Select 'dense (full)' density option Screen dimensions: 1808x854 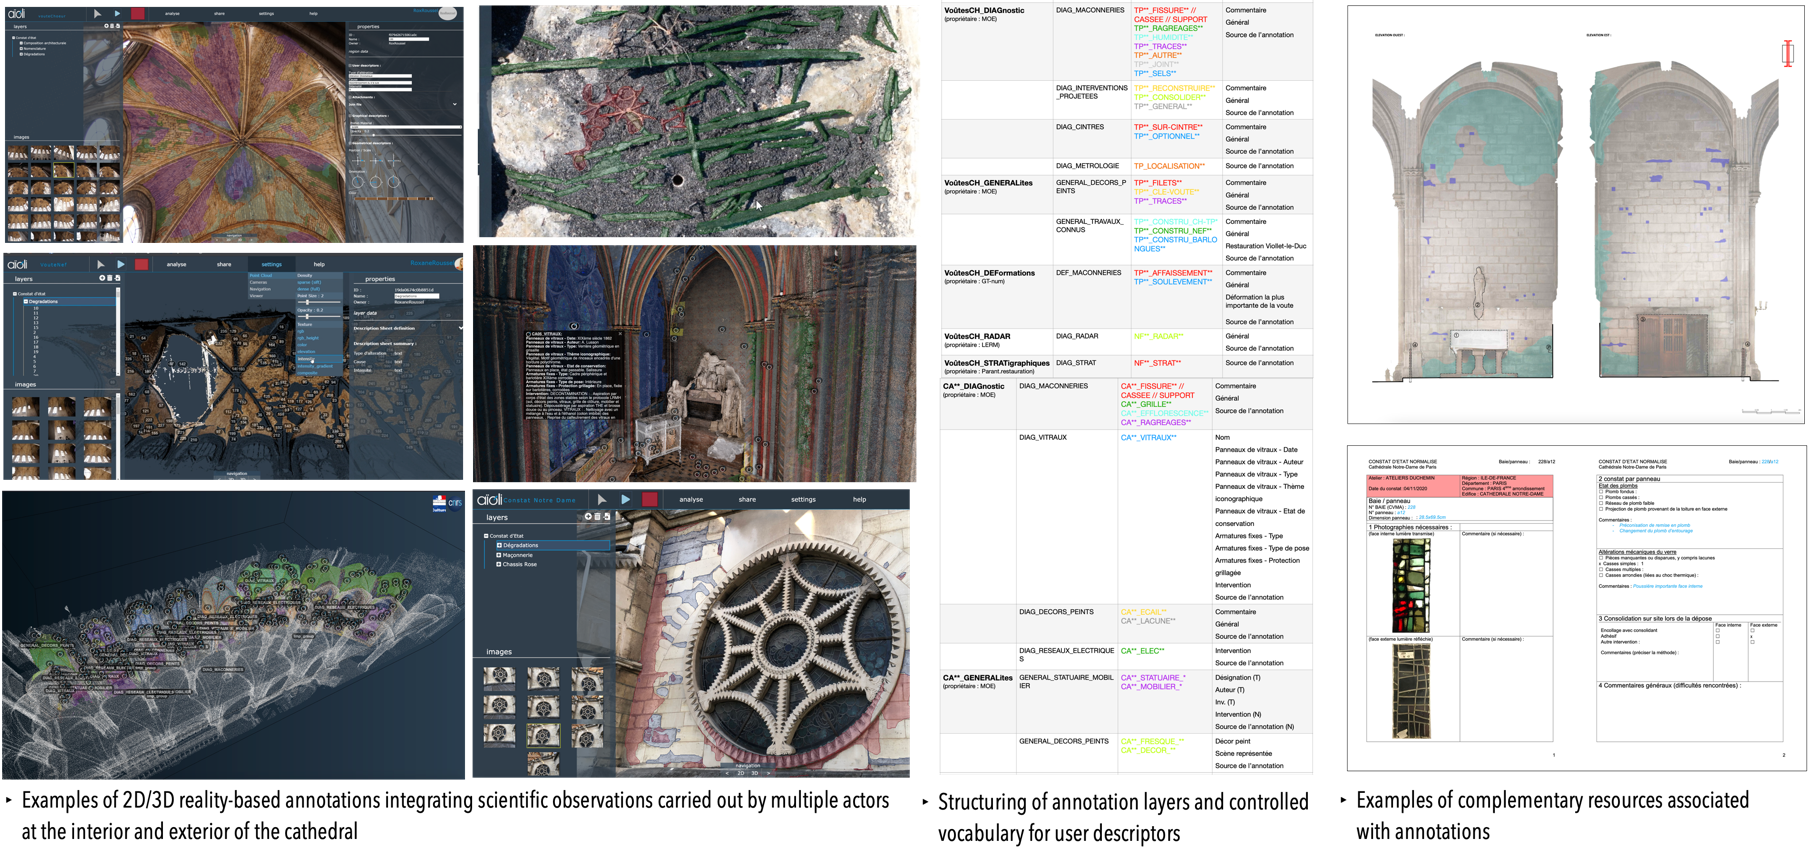309,289
